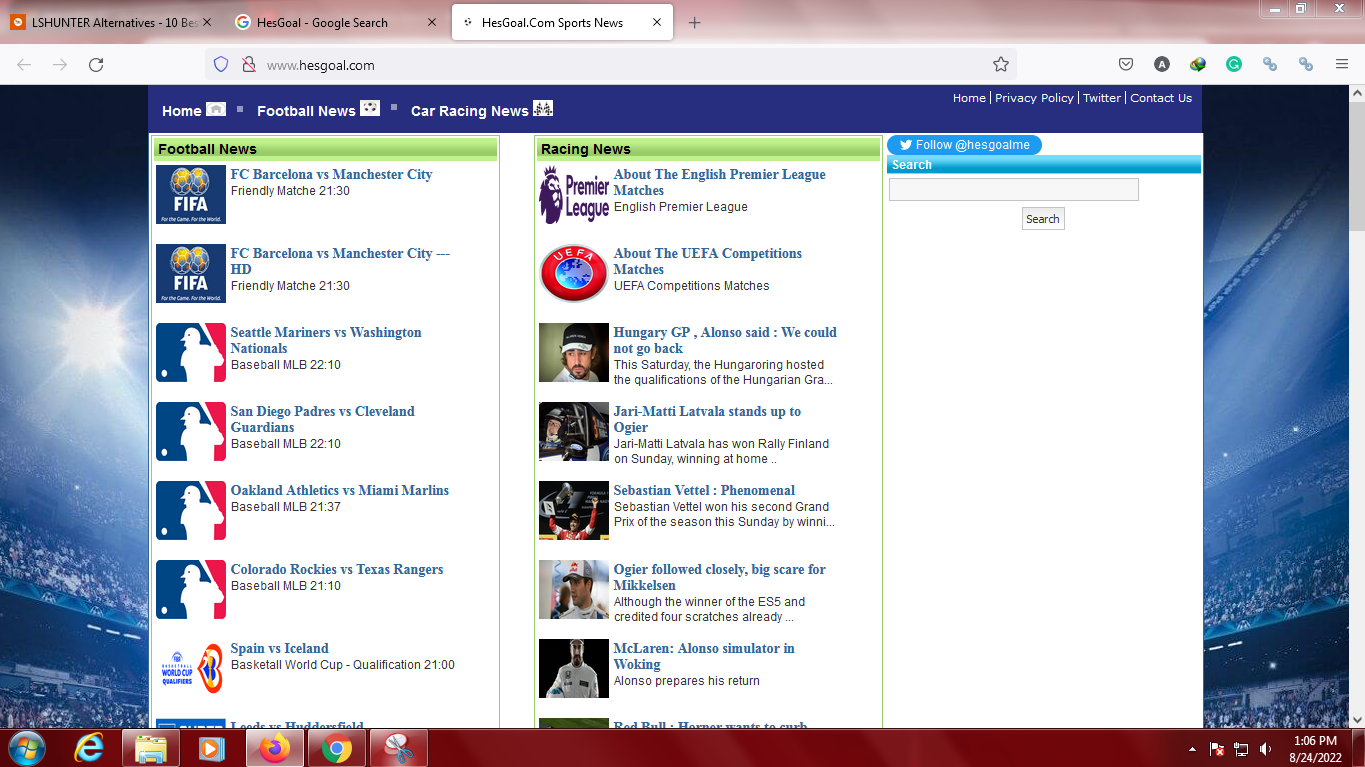Click MLB logo beside Seattle Mariners match
Image resolution: width=1365 pixels, height=767 pixels.
click(x=191, y=352)
